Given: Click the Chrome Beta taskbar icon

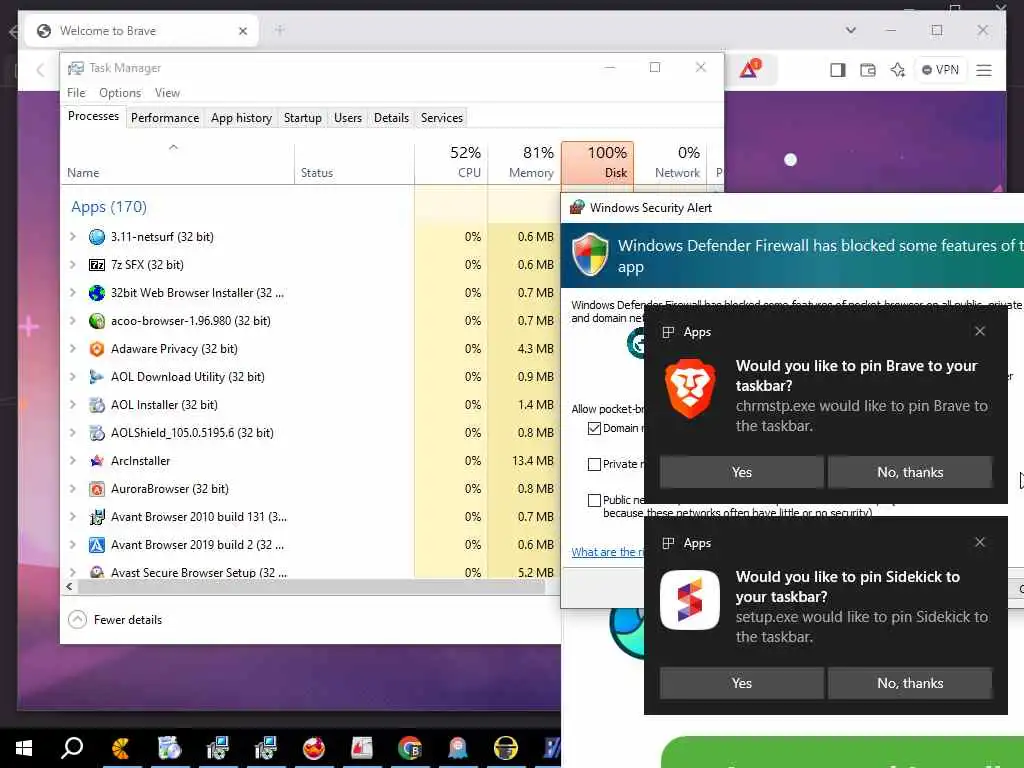Looking at the screenshot, I should tap(409, 748).
